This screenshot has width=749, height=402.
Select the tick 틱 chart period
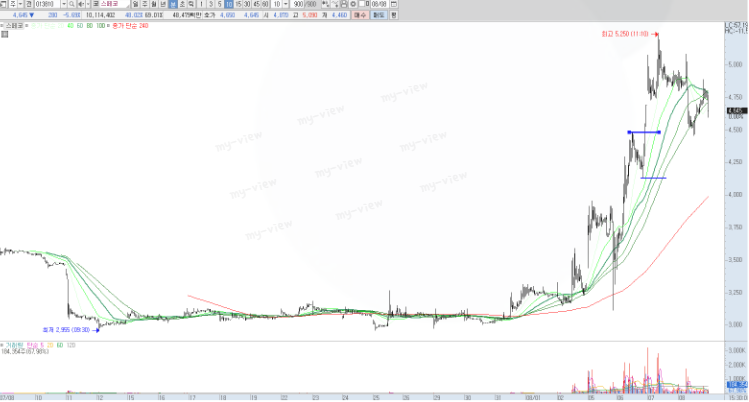pyautogui.click(x=192, y=4)
